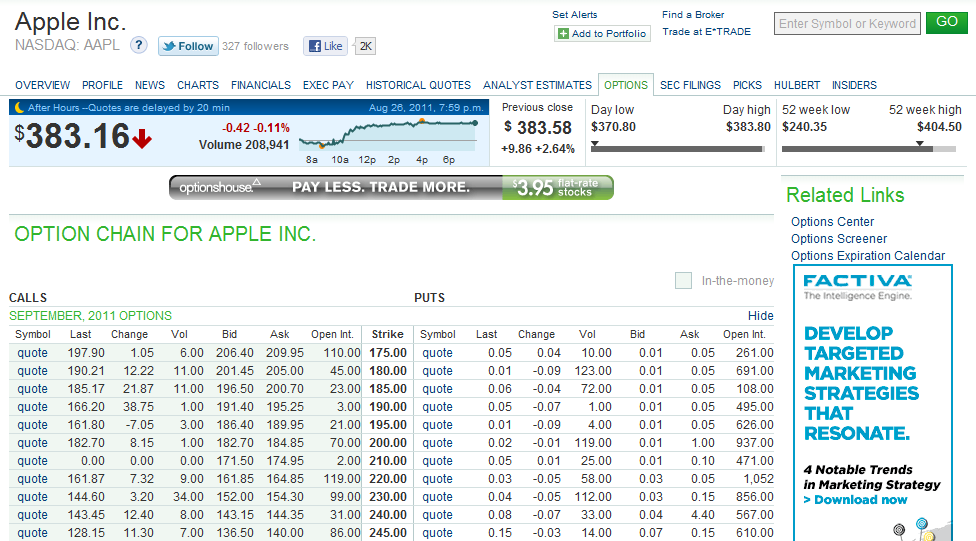
Task: Click Trade at E*TRADE link
Action: [x=706, y=32]
